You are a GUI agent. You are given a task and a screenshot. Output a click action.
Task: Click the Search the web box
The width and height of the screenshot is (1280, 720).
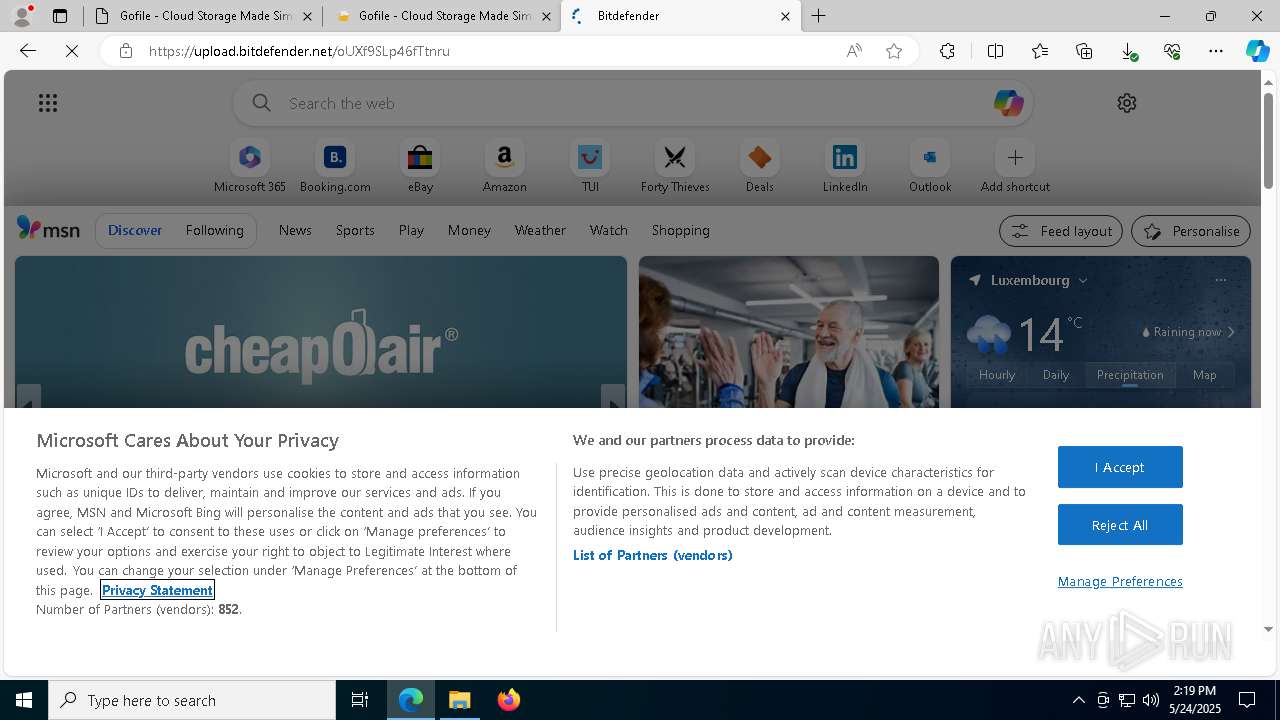click(x=633, y=103)
